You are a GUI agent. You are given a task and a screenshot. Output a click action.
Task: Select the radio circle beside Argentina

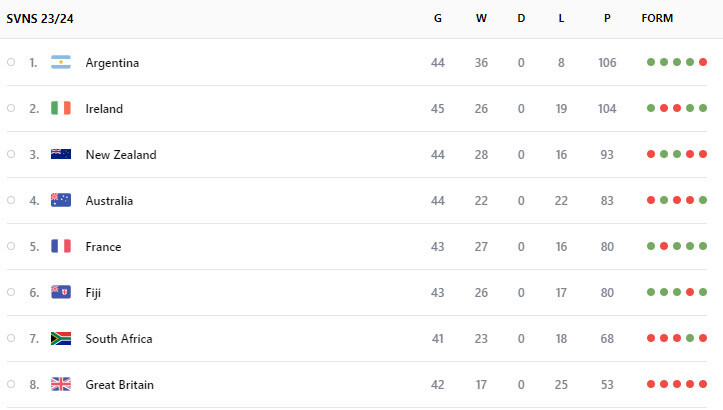pyautogui.click(x=11, y=62)
